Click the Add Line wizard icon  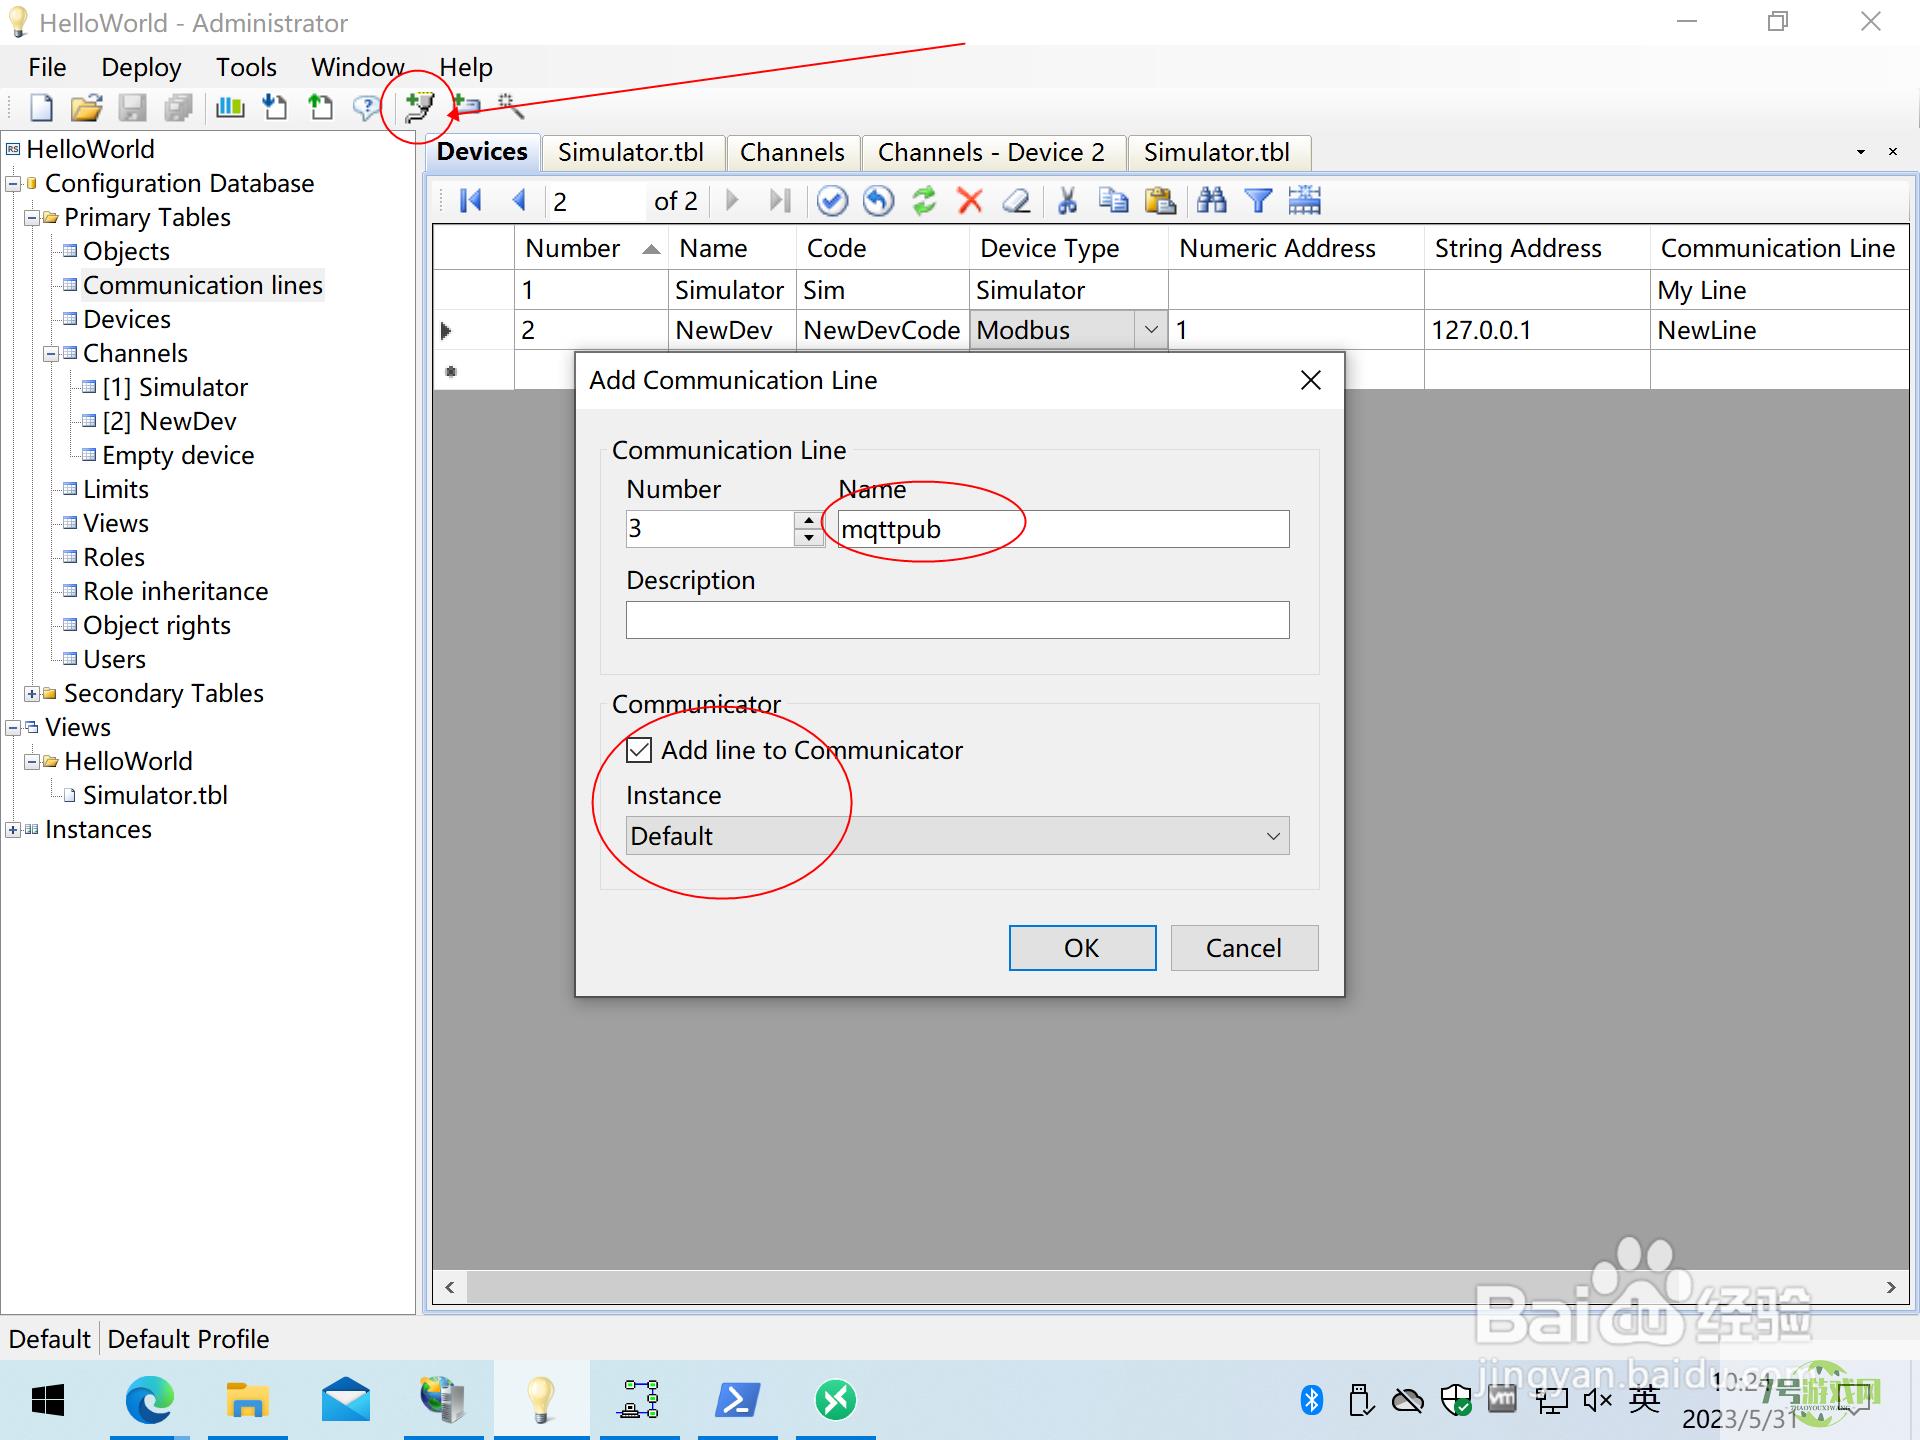[x=419, y=106]
